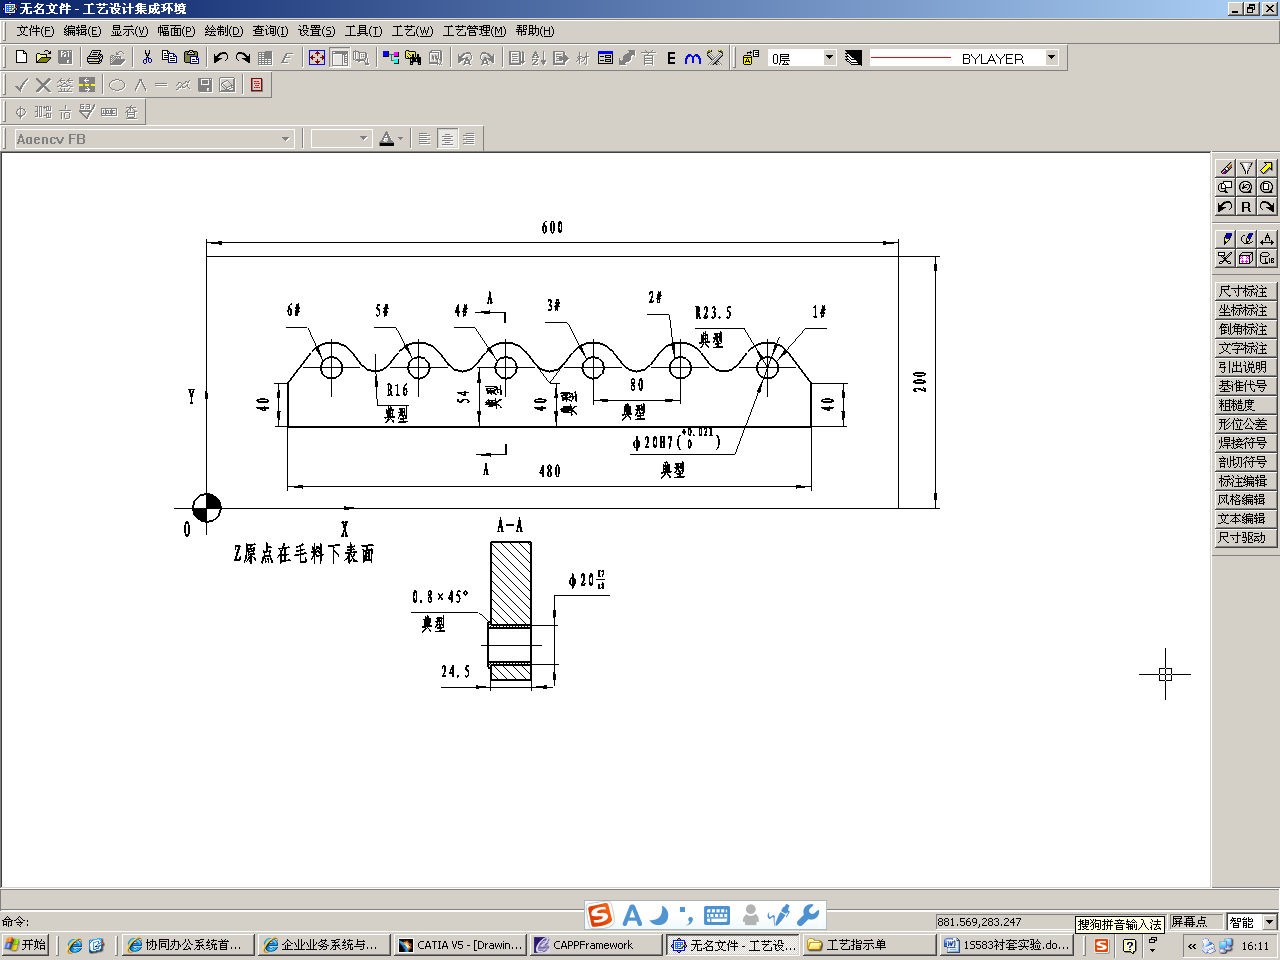Open the Agency FB font dropdown
Image resolution: width=1280 pixels, height=960 pixels.
tap(286, 139)
